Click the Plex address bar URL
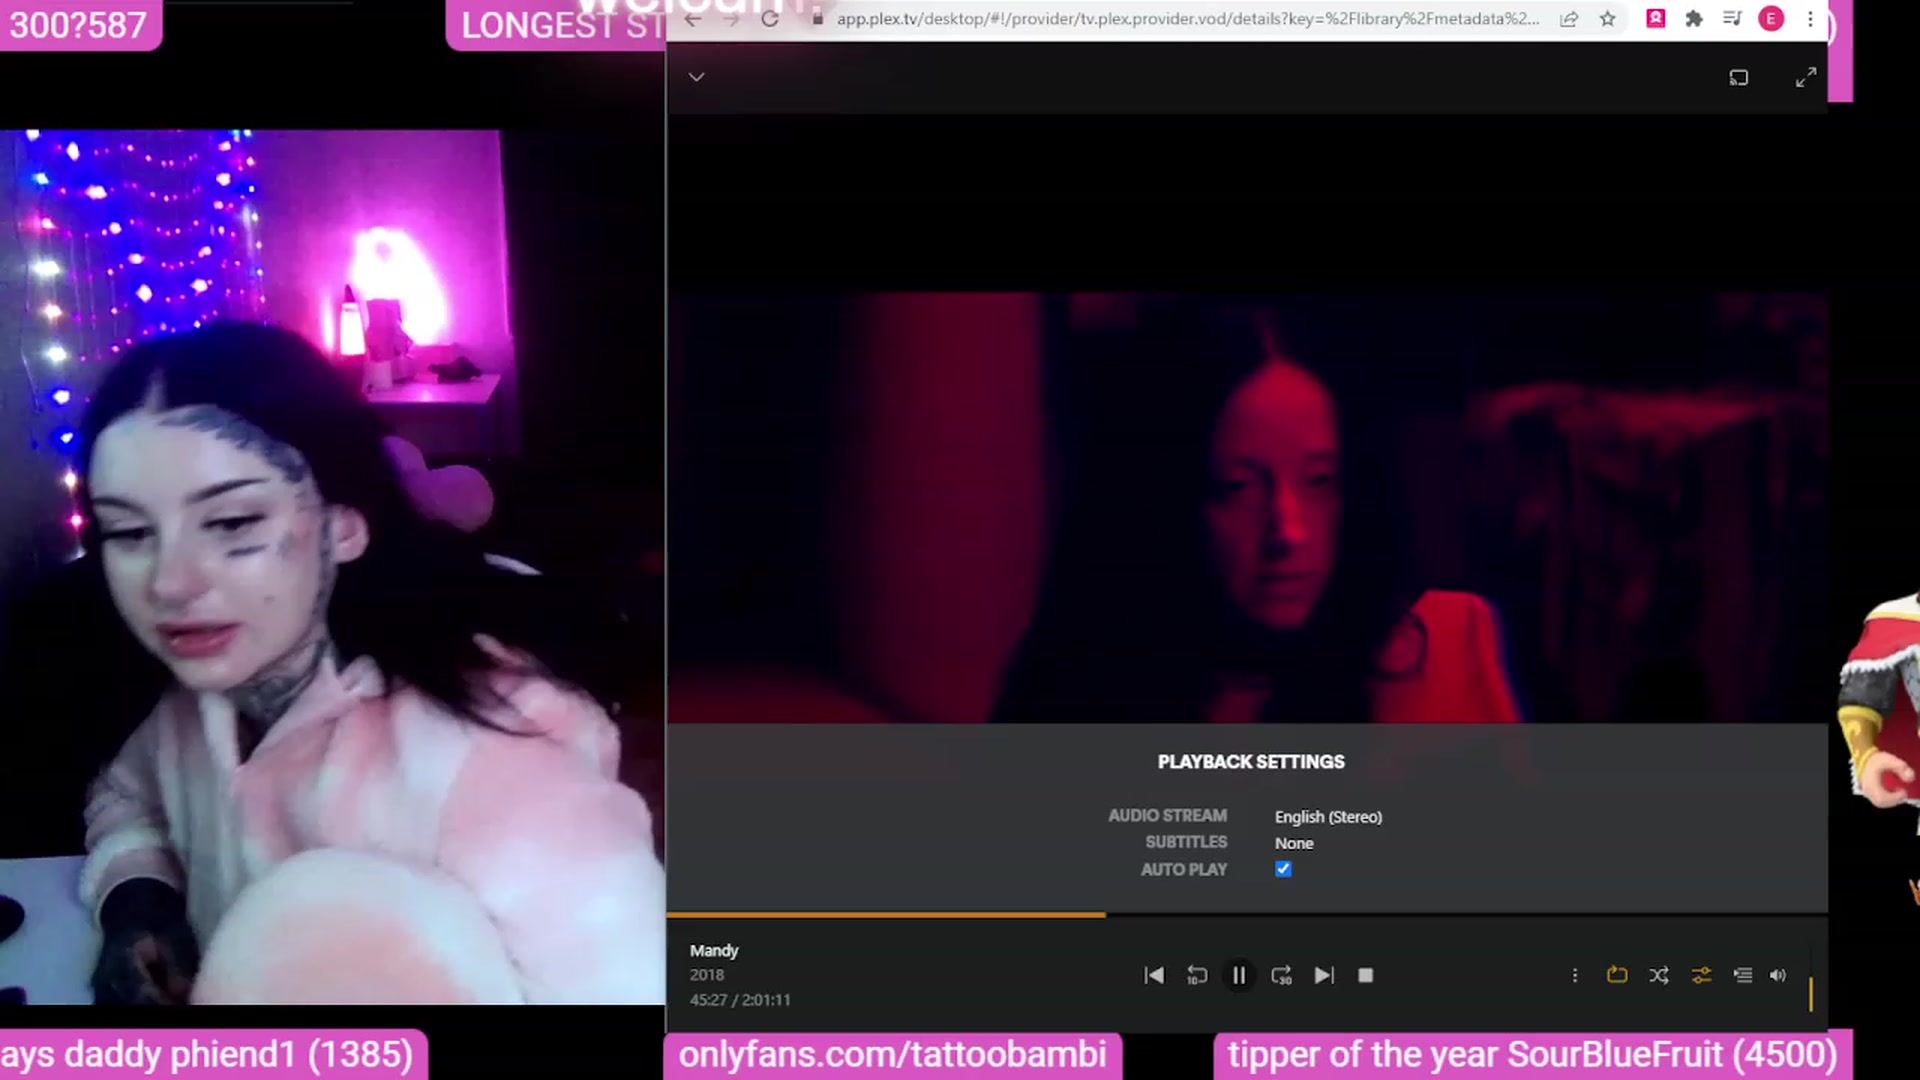The image size is (1920, 1080). (1188, 19)
